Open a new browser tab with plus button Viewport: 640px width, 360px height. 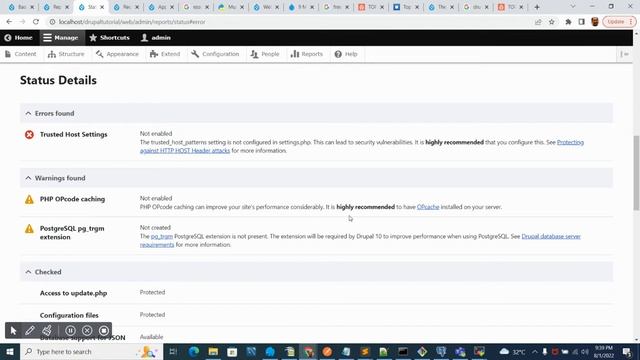(537, 7)
